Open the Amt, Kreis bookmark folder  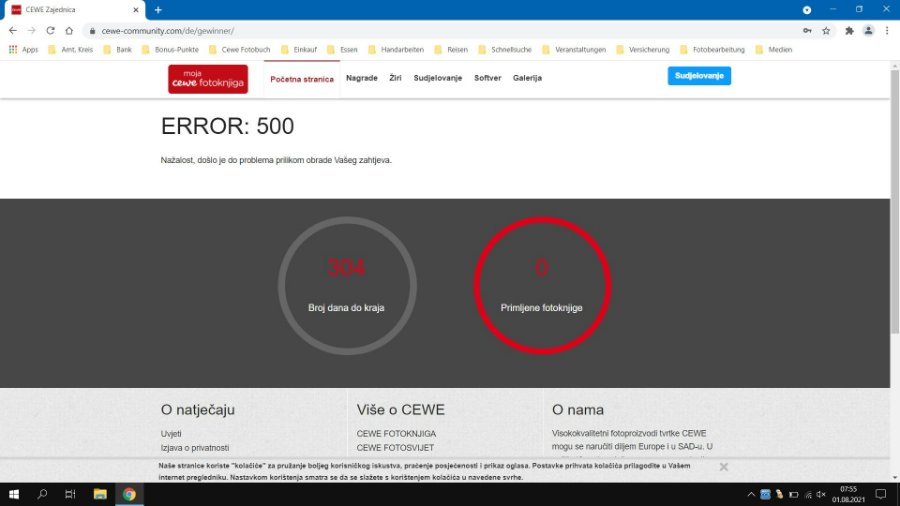[x=71, y=50]
